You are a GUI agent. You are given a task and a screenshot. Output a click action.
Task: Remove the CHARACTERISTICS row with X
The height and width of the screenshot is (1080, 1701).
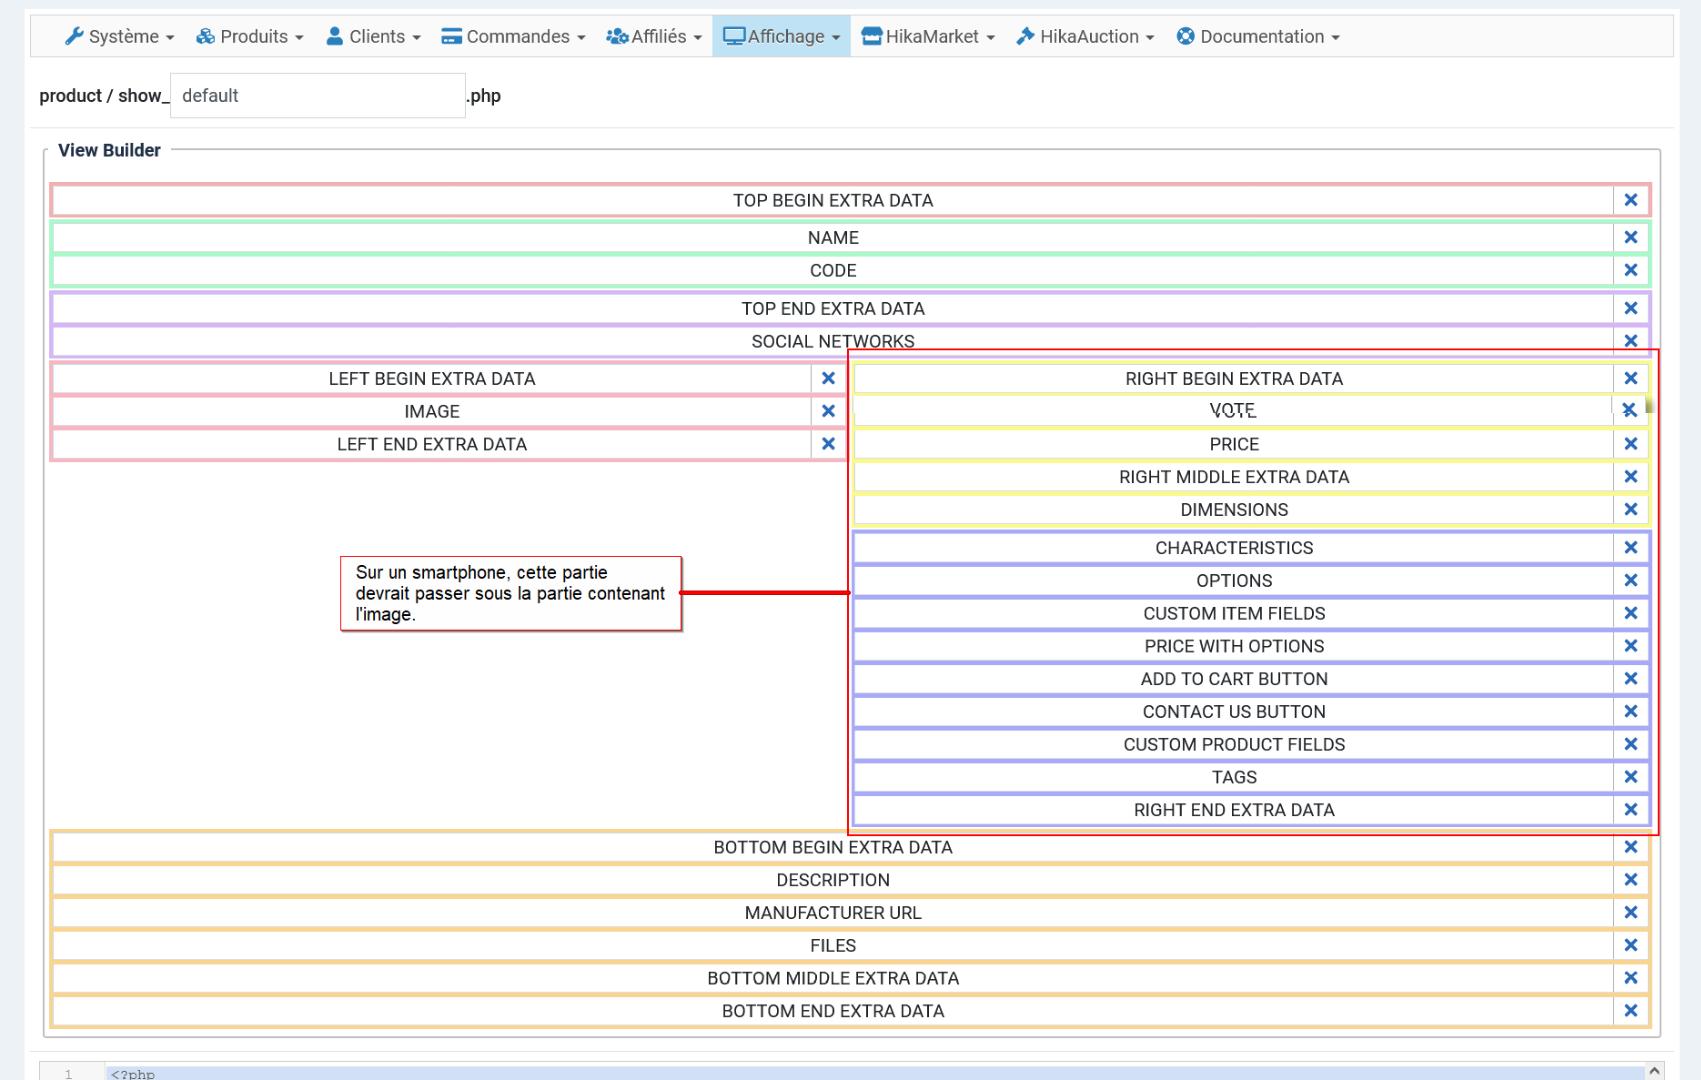pyautogui.click(x=1630, y=548)
